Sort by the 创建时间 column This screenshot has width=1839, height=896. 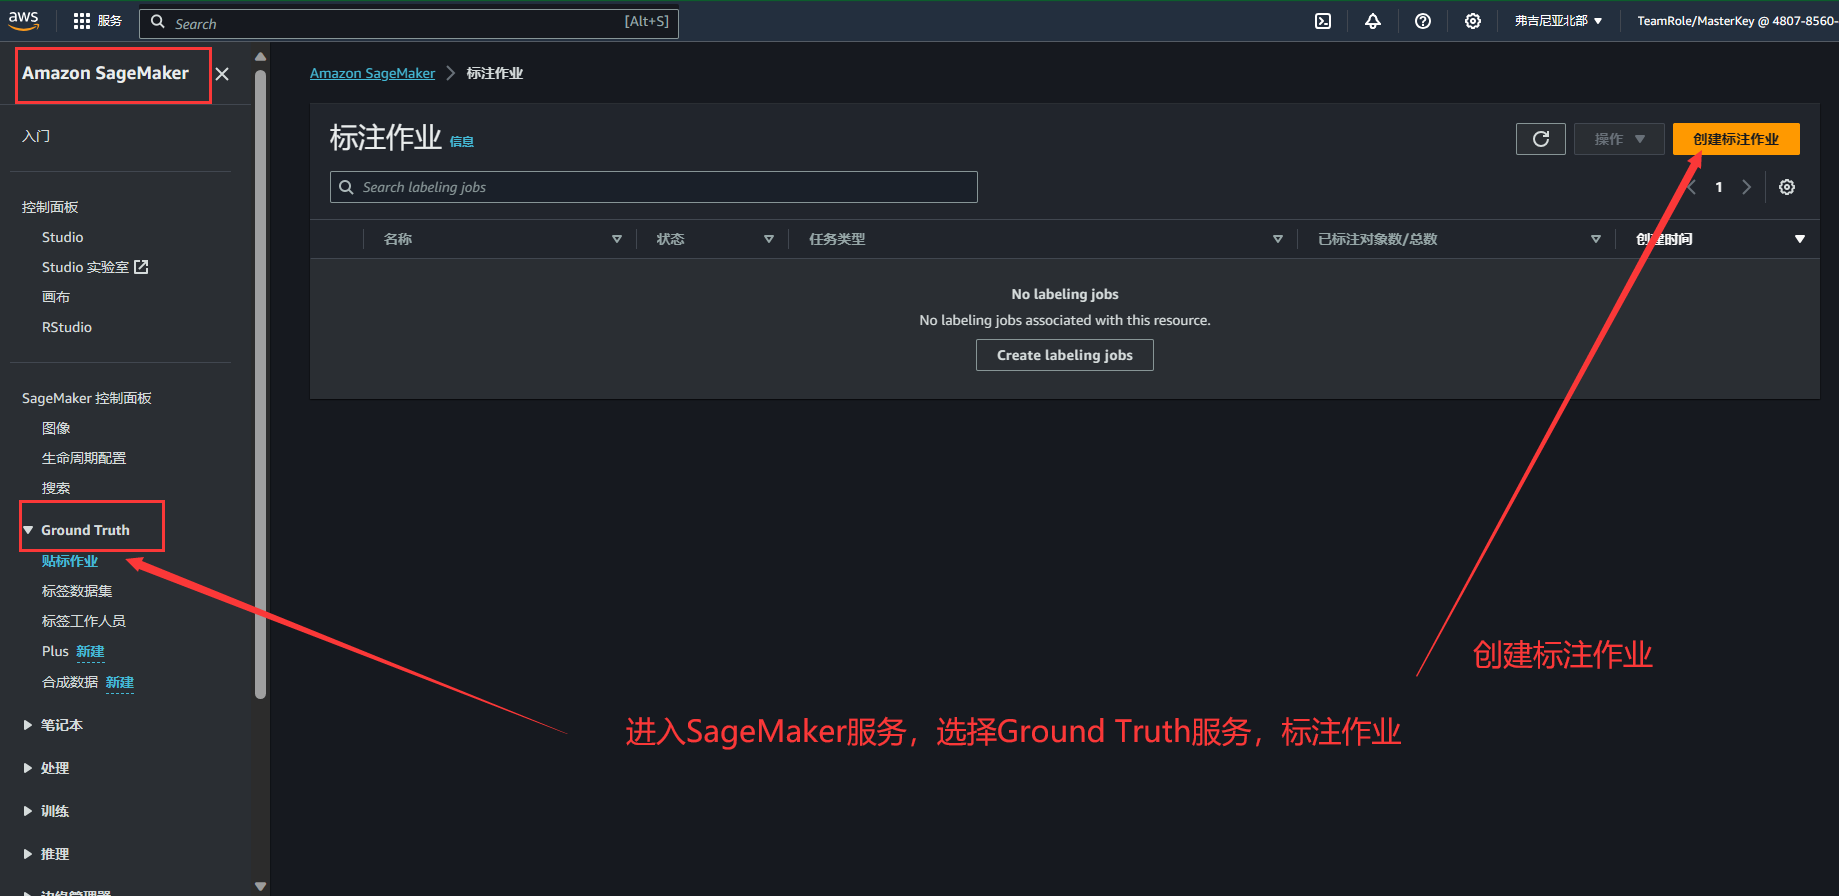[1799, 239]
